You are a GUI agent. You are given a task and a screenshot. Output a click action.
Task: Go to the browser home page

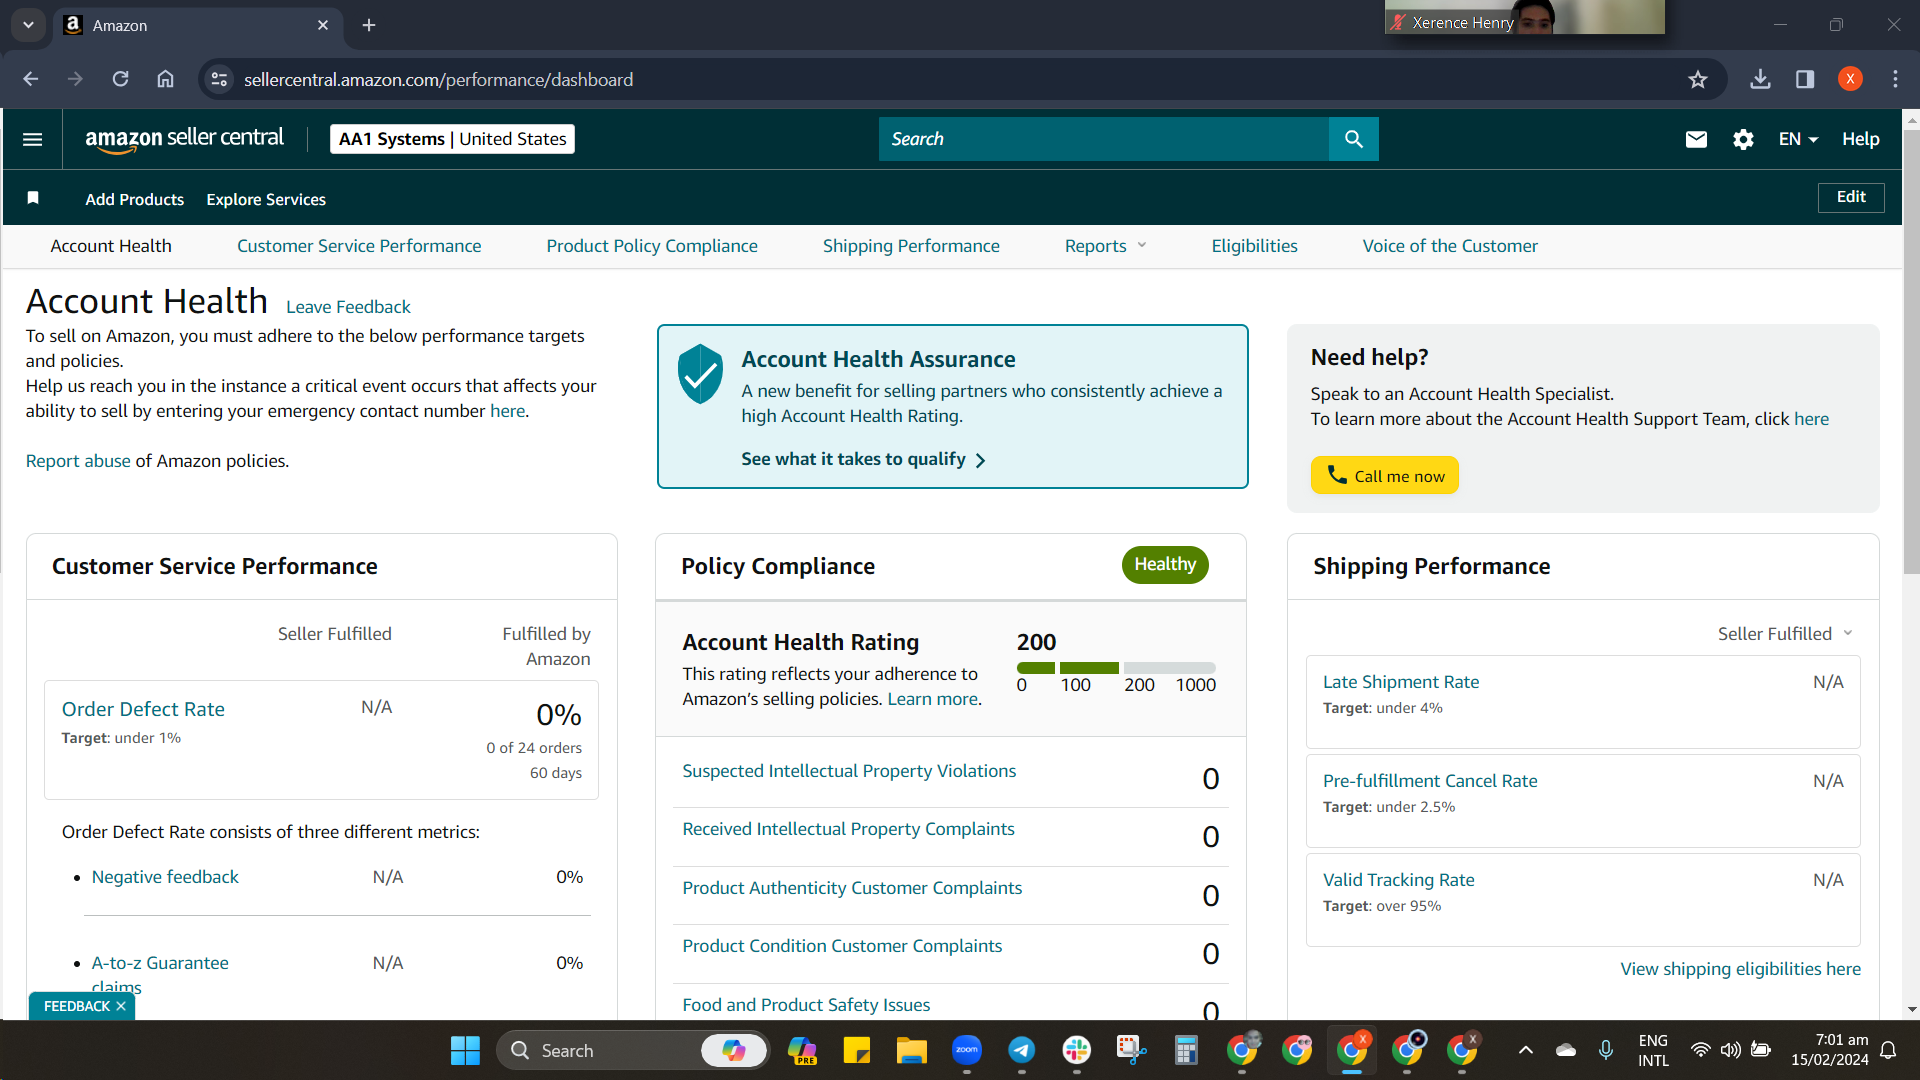click(x=165, y=79)
